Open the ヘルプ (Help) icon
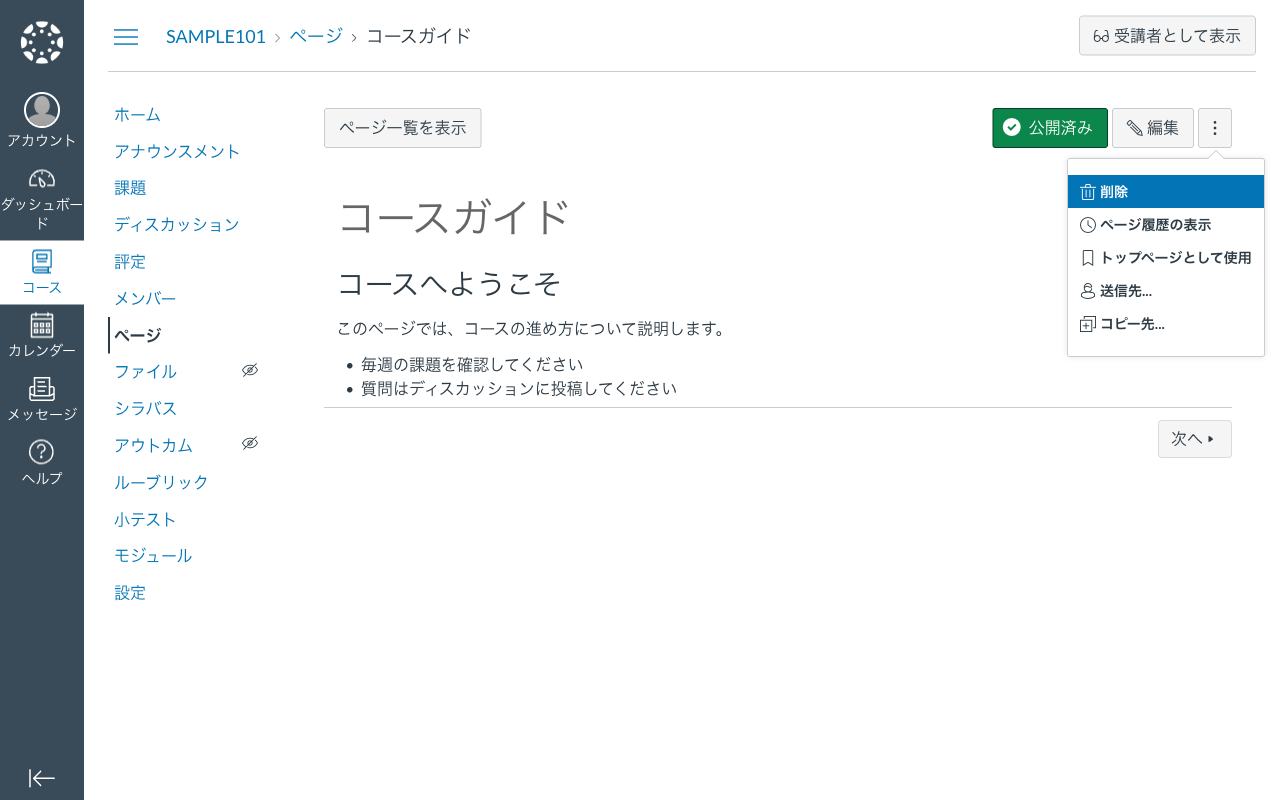Screen dimensions: 1280x800 (x=41, y=460)
